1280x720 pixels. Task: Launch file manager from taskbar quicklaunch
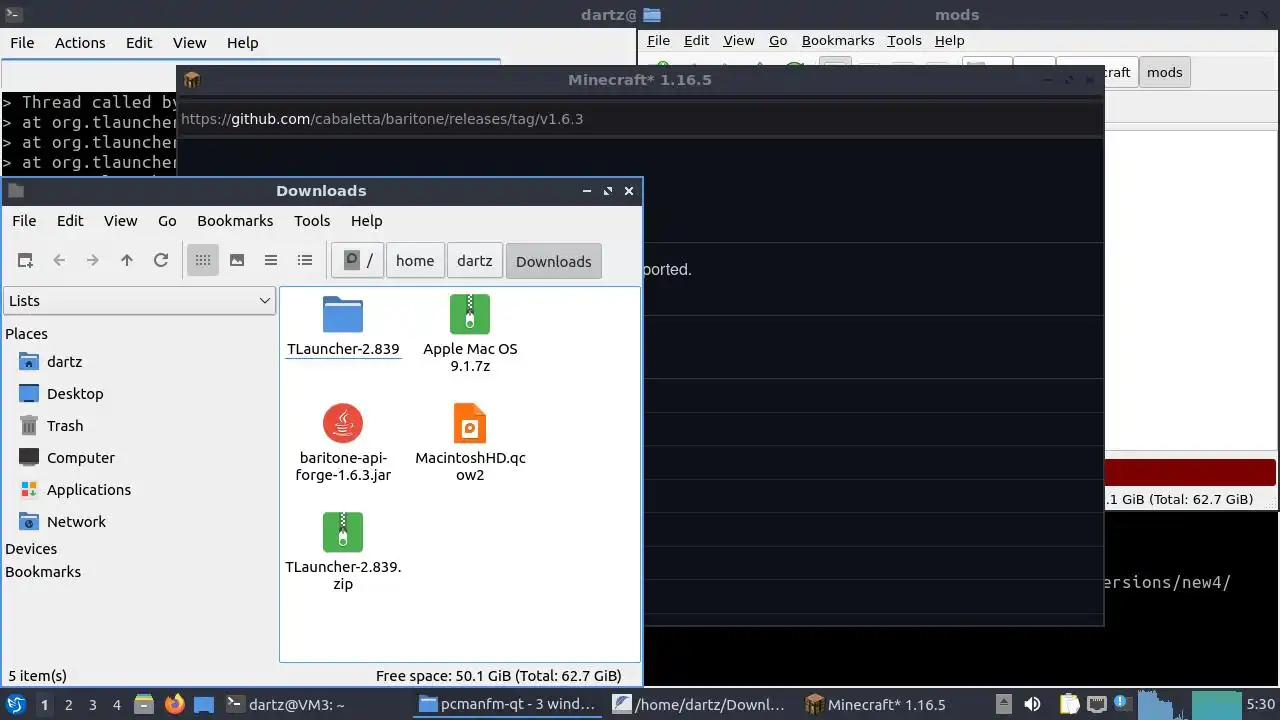click(x=144, y=704)
